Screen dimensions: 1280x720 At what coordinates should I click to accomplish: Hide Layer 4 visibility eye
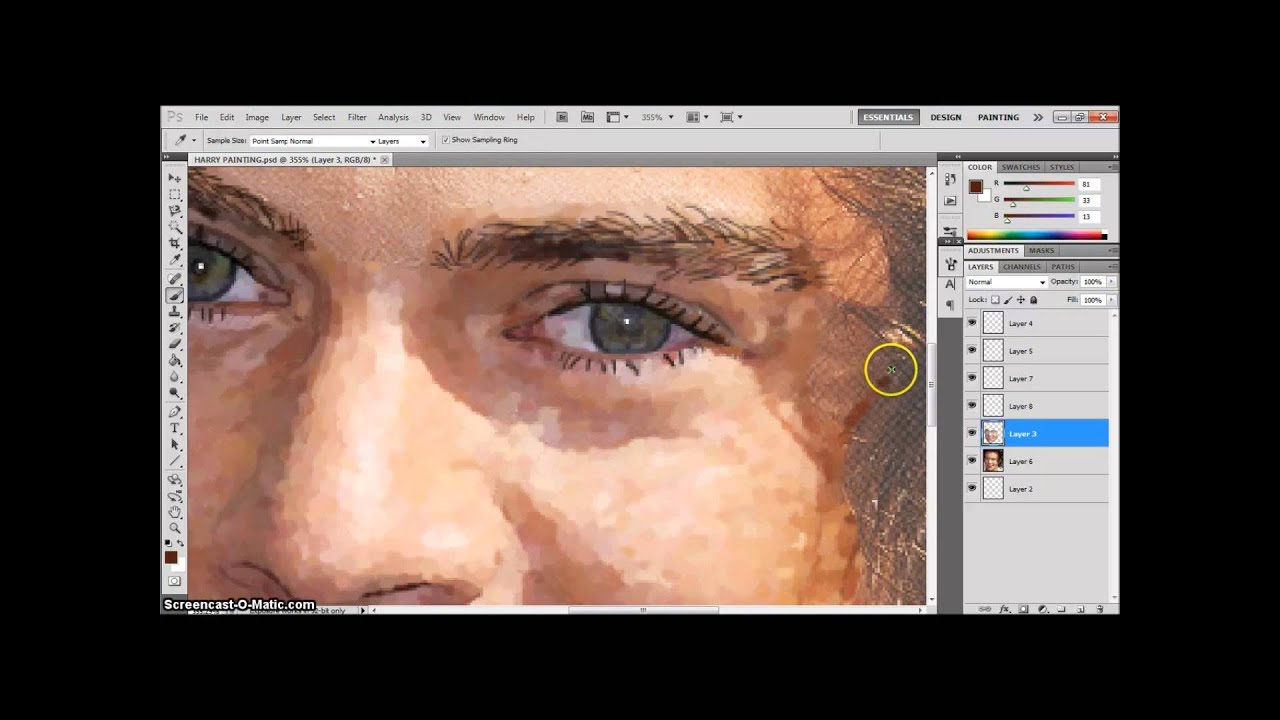(x=971, y=323)
